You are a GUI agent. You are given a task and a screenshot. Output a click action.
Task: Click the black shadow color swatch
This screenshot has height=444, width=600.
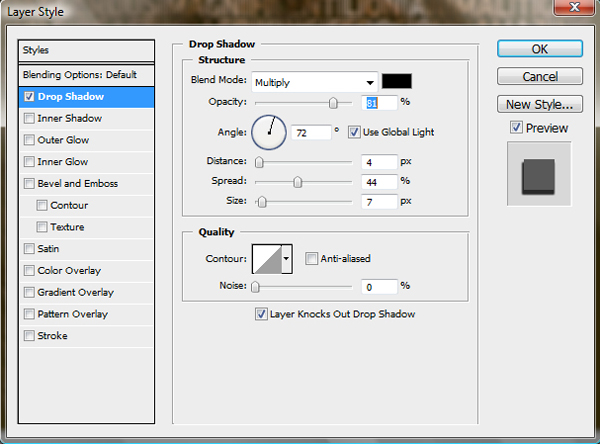tap(397, 81)
